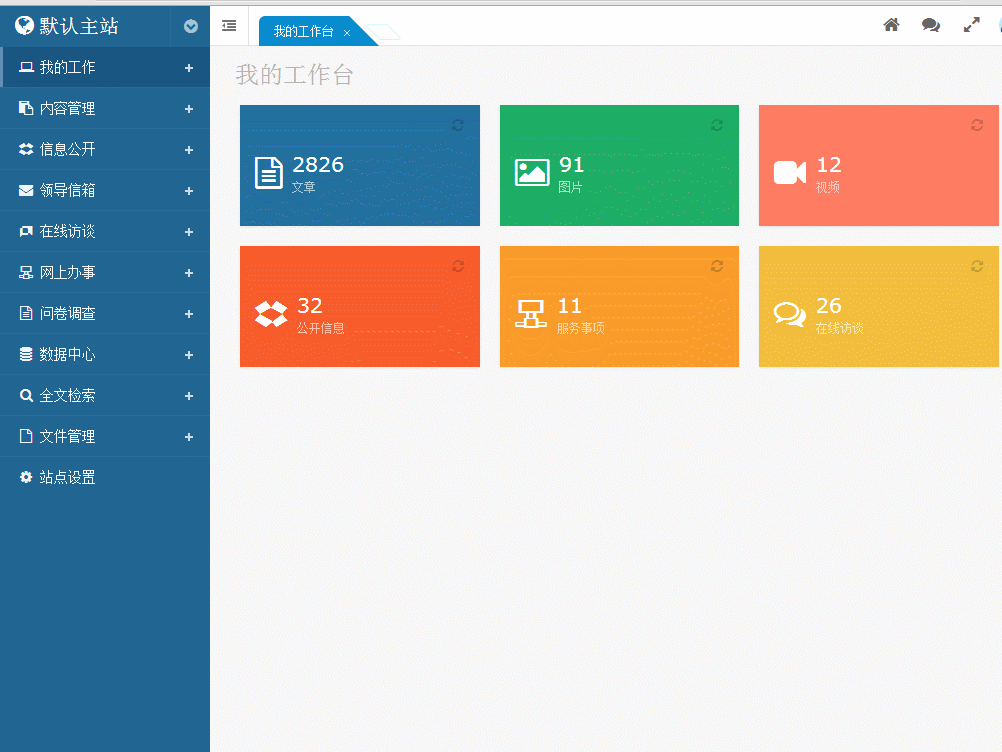This screenshot has height=752, width=1002.
Task: Select the 我的工作台 tab
Action: tap(303, 32)
